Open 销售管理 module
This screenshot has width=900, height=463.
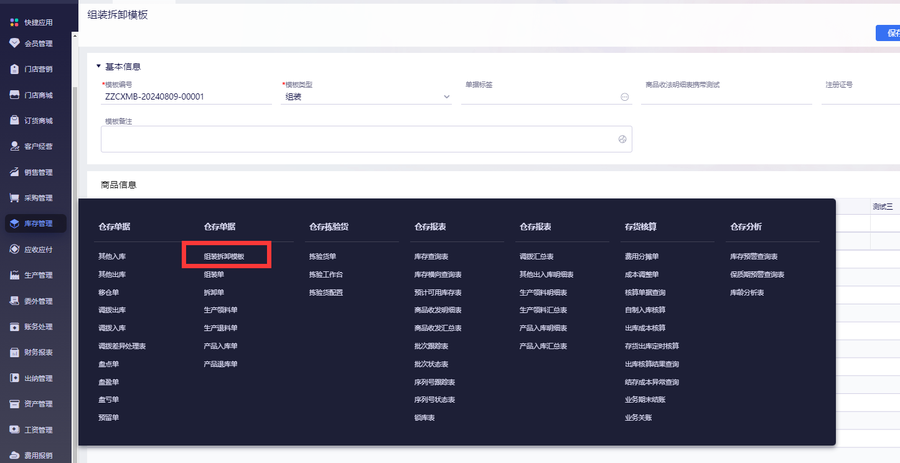coord(32,172)
